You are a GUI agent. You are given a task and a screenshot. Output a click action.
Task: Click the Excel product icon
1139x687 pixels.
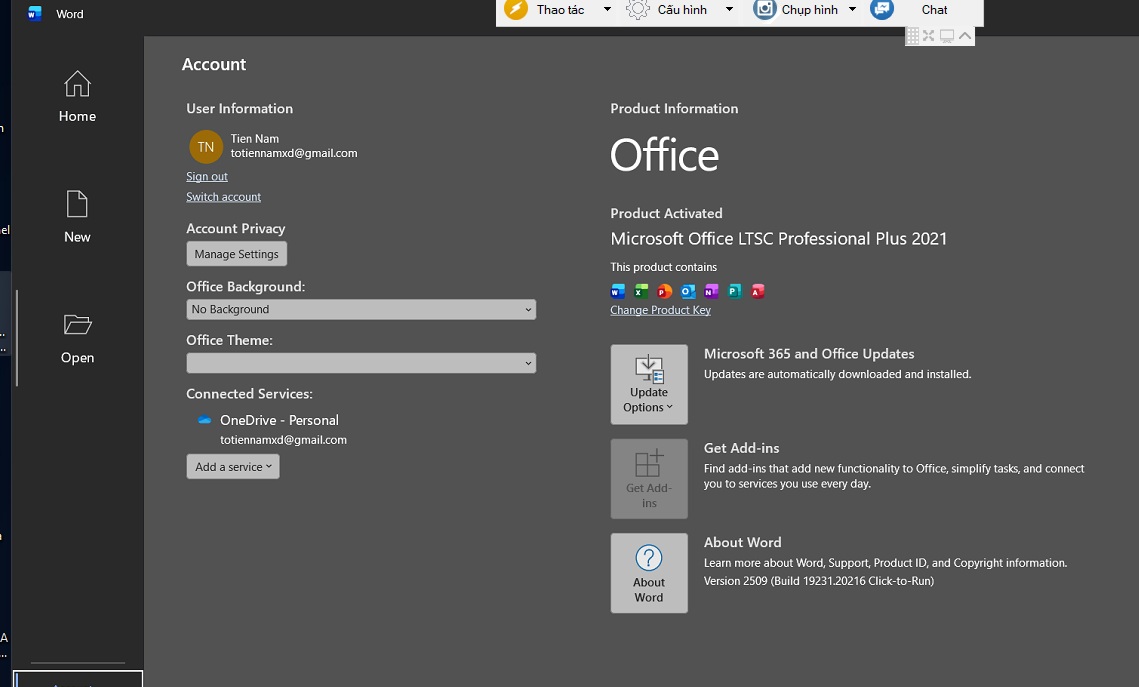tap(641, 291)
